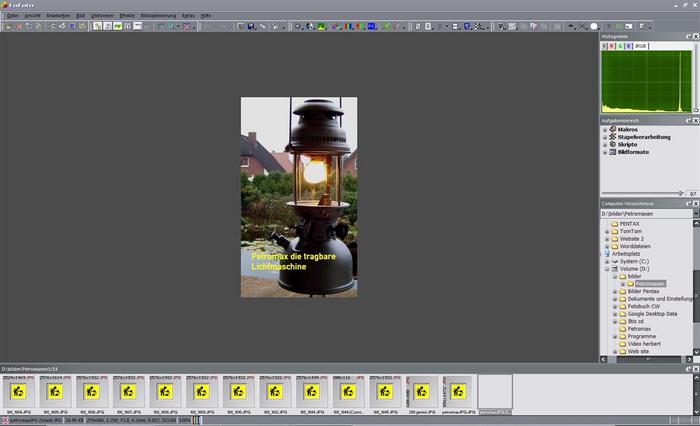Select the Programme folder

642,336
